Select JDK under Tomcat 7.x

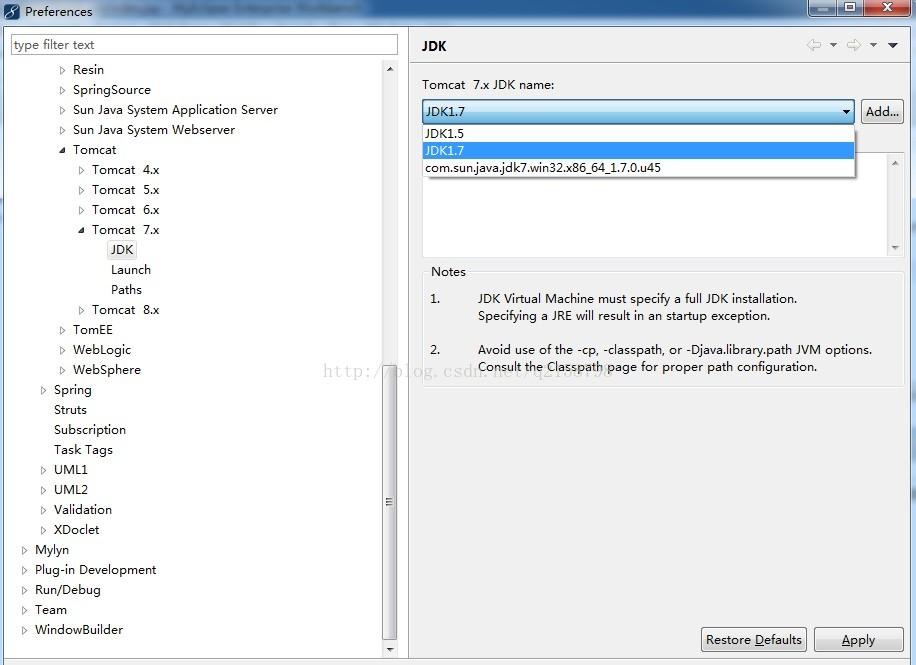122,250
